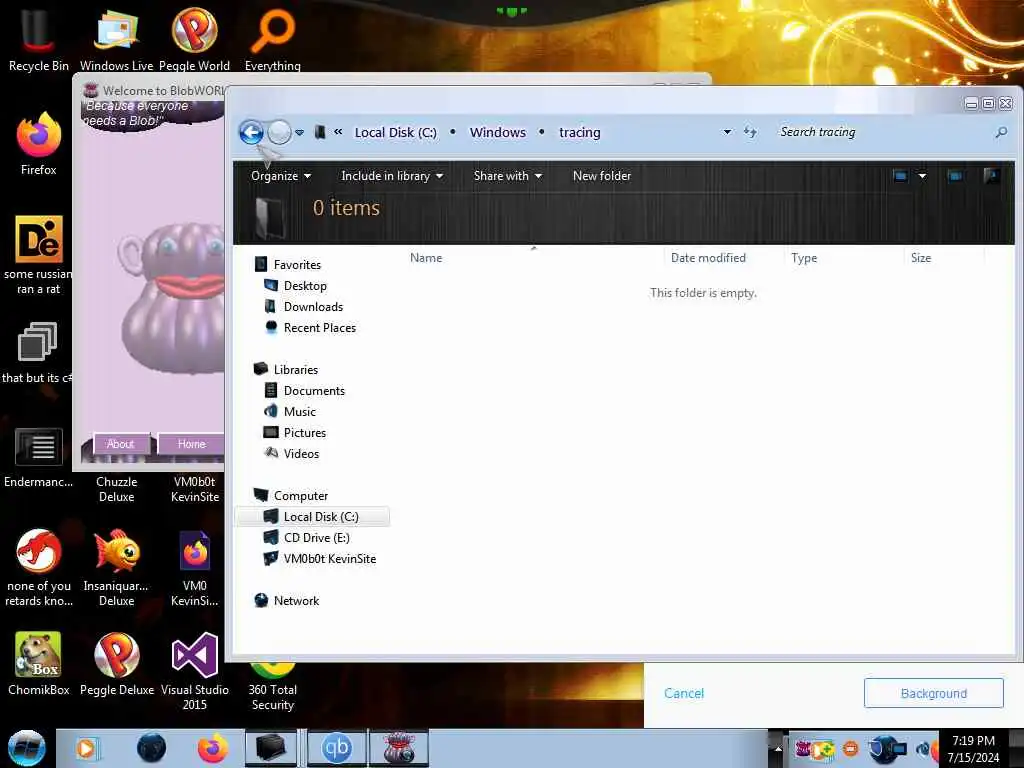Select the Visual Studio 2015 icon
The height and width of the screenshot is (768, 1024).
click(195, 671)
